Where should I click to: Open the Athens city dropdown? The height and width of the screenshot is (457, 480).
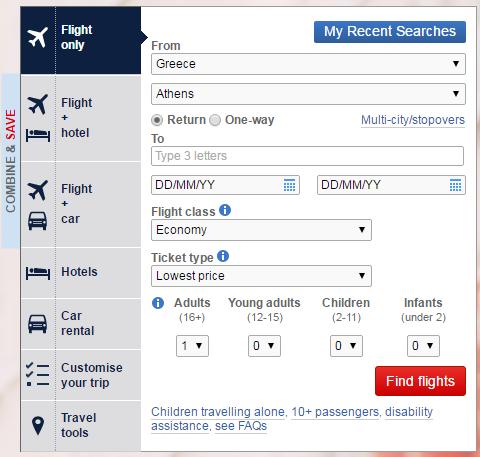[308, 94]
